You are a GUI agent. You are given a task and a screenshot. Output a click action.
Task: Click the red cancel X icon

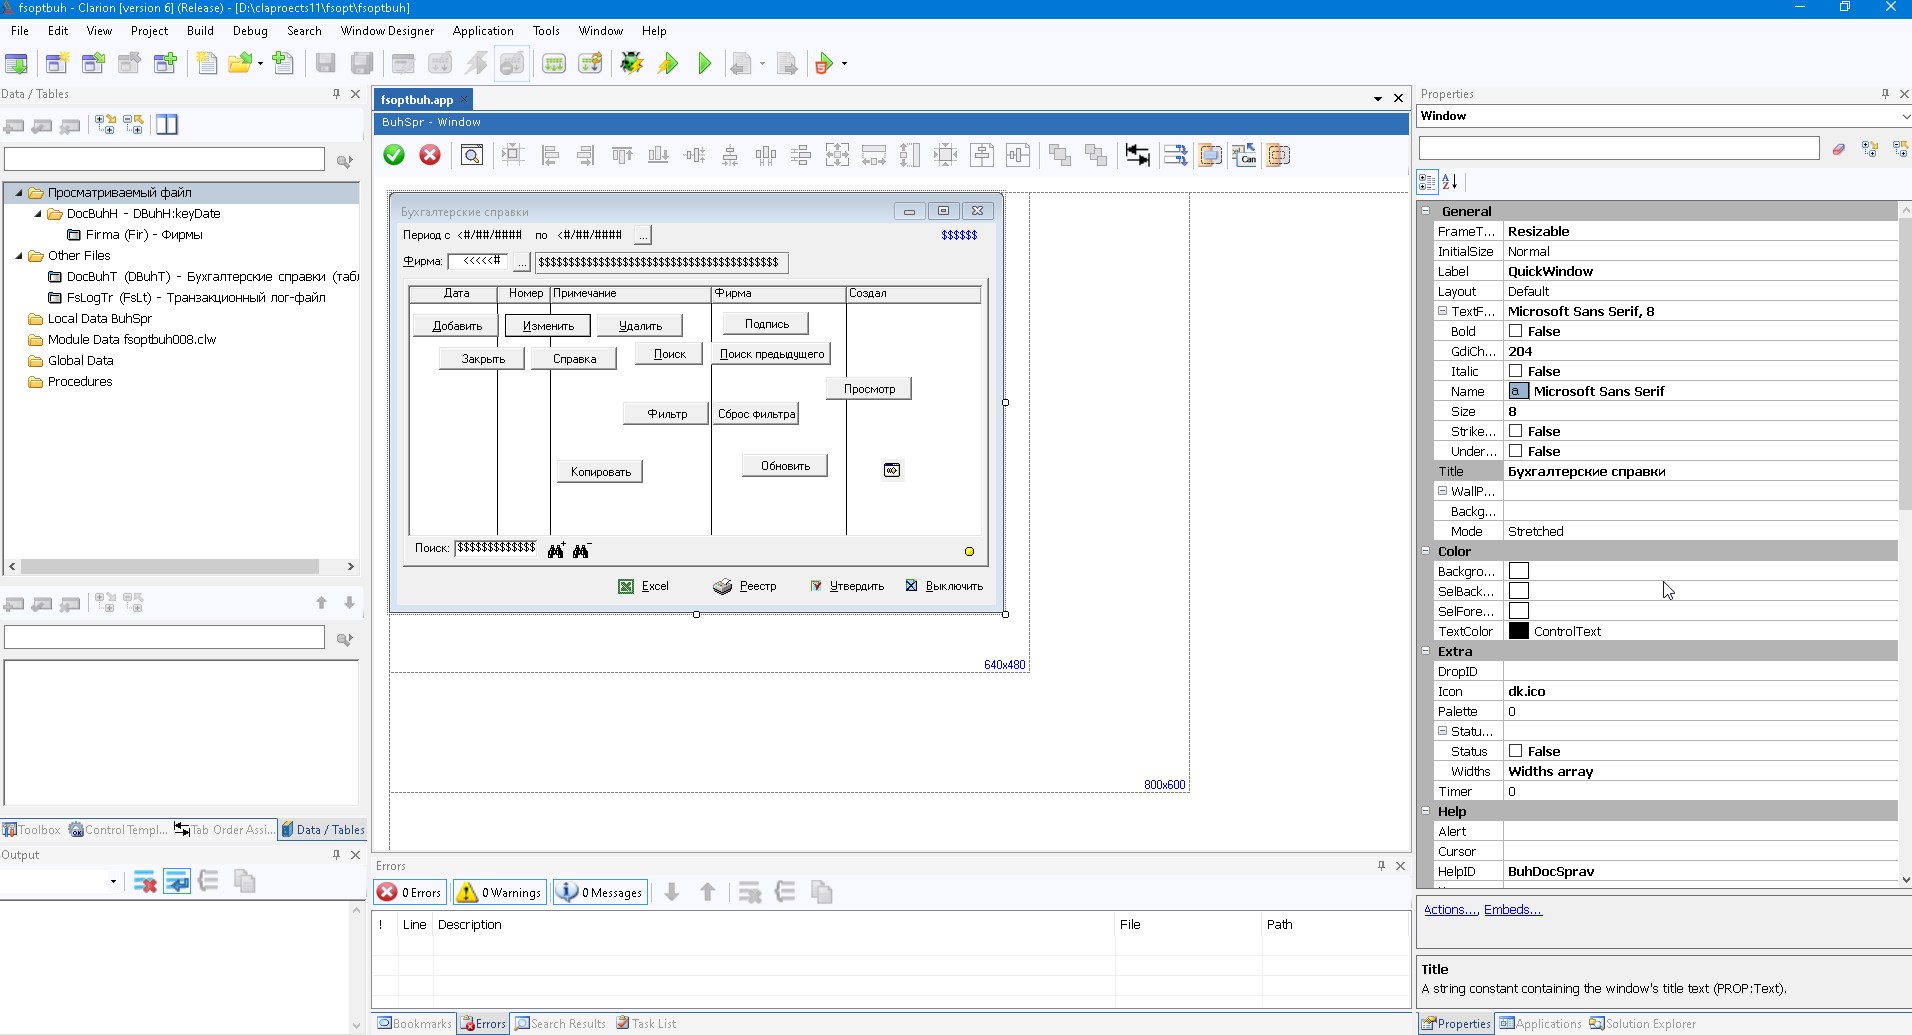tap(430, 155)
